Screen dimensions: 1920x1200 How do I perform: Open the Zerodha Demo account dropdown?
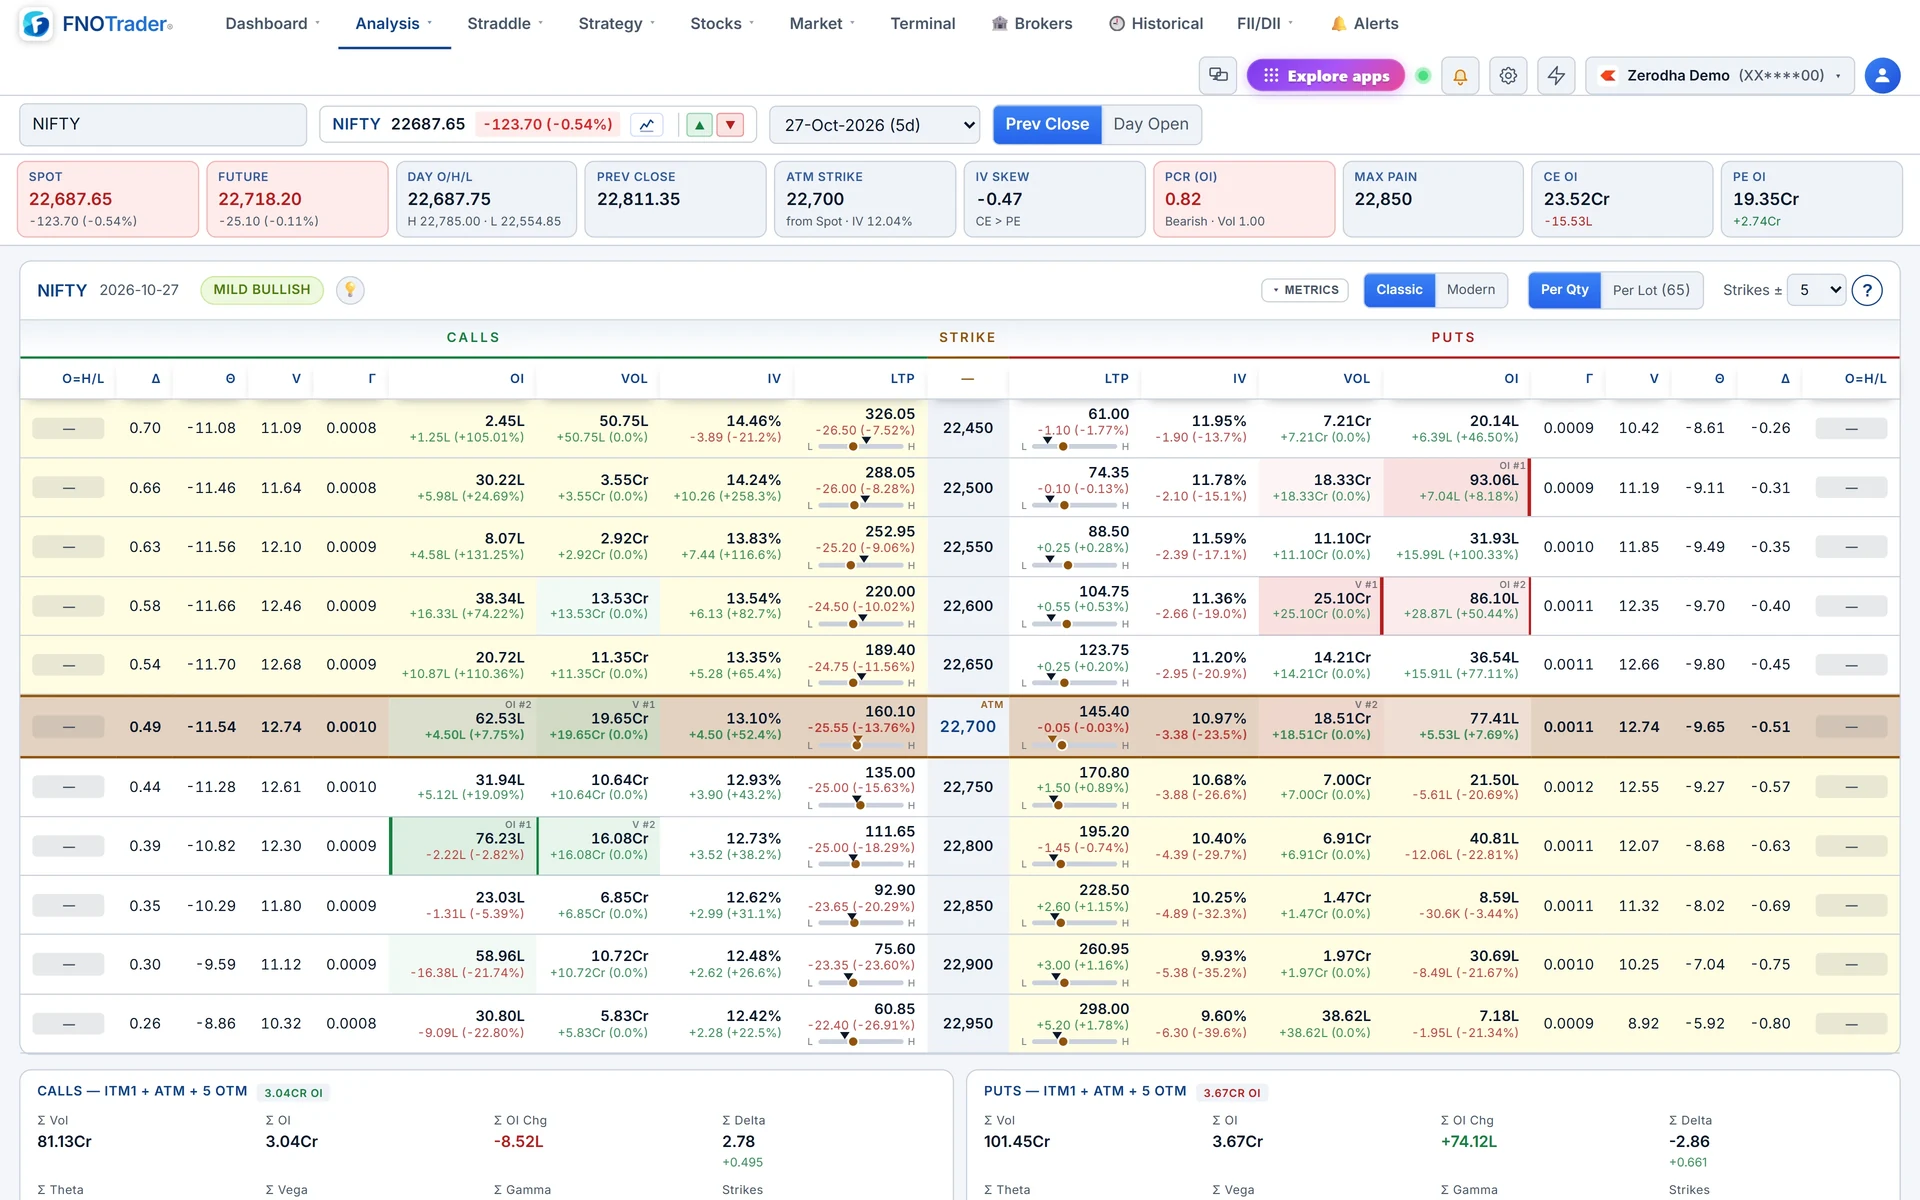[1720, 75]
